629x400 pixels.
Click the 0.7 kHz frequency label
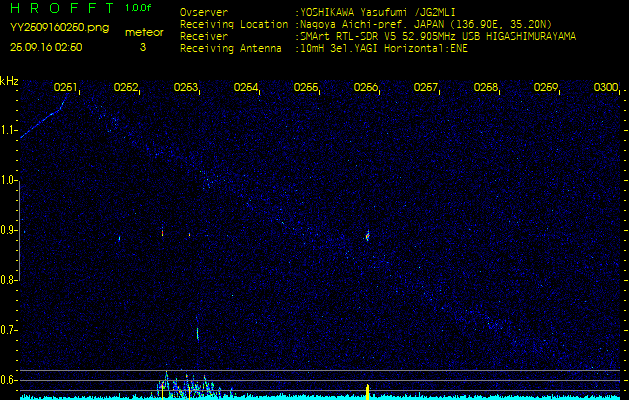(x=8, y=330)
